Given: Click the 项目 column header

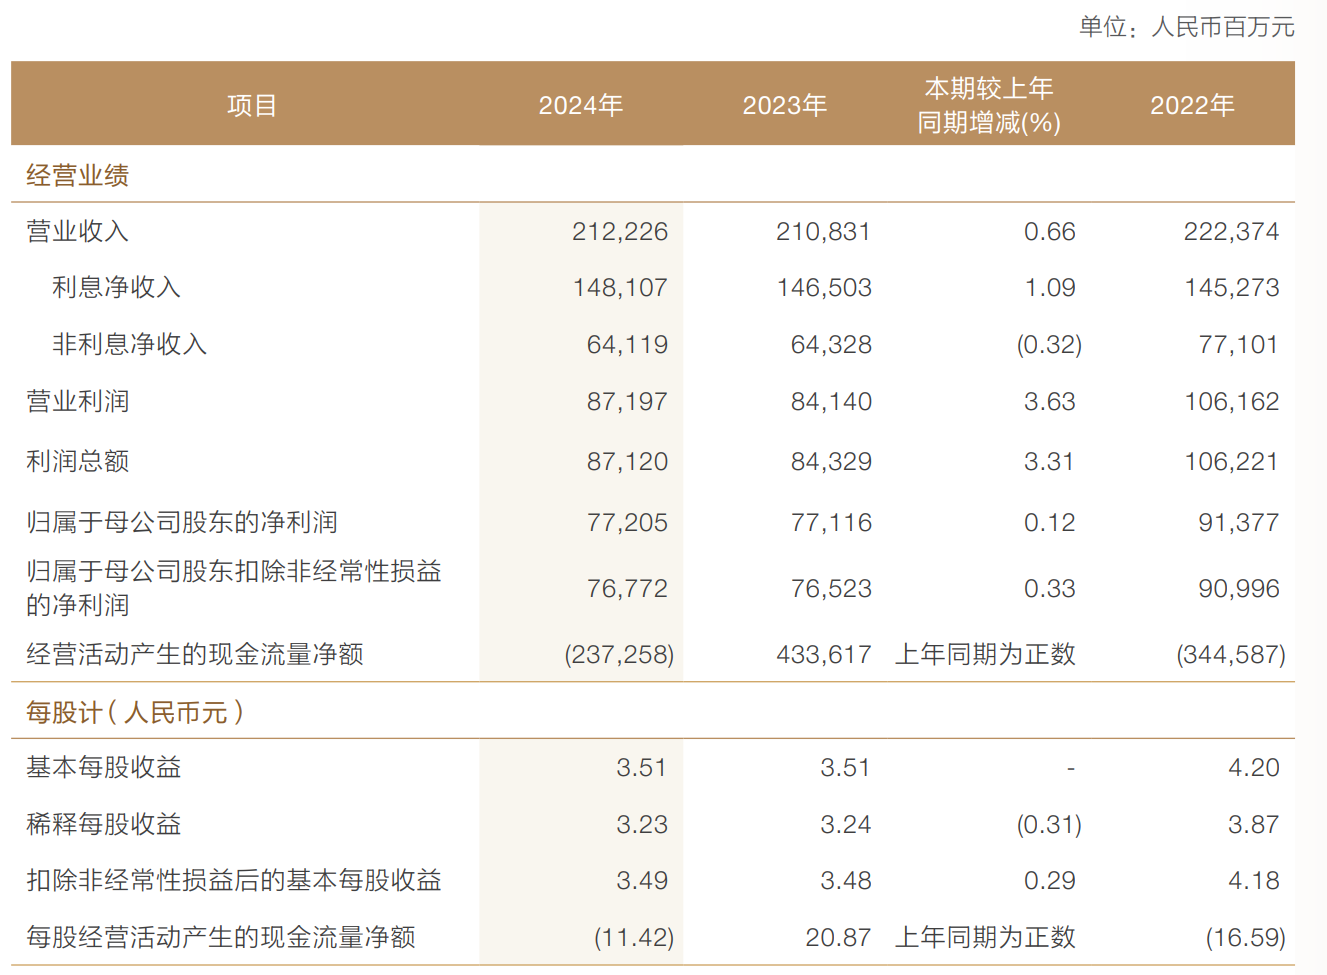Looking at the screenshot, I should coord(251,105).
